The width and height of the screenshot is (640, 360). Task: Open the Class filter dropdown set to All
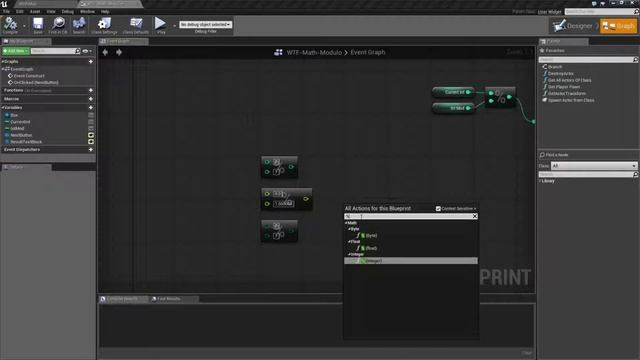pyautogui.click(x=593, y=166)
